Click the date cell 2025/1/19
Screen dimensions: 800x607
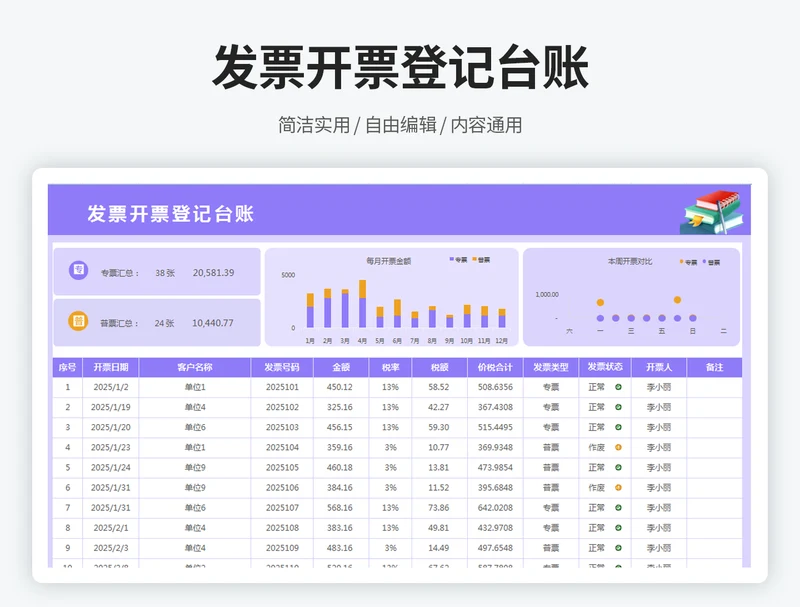(111, 407)
